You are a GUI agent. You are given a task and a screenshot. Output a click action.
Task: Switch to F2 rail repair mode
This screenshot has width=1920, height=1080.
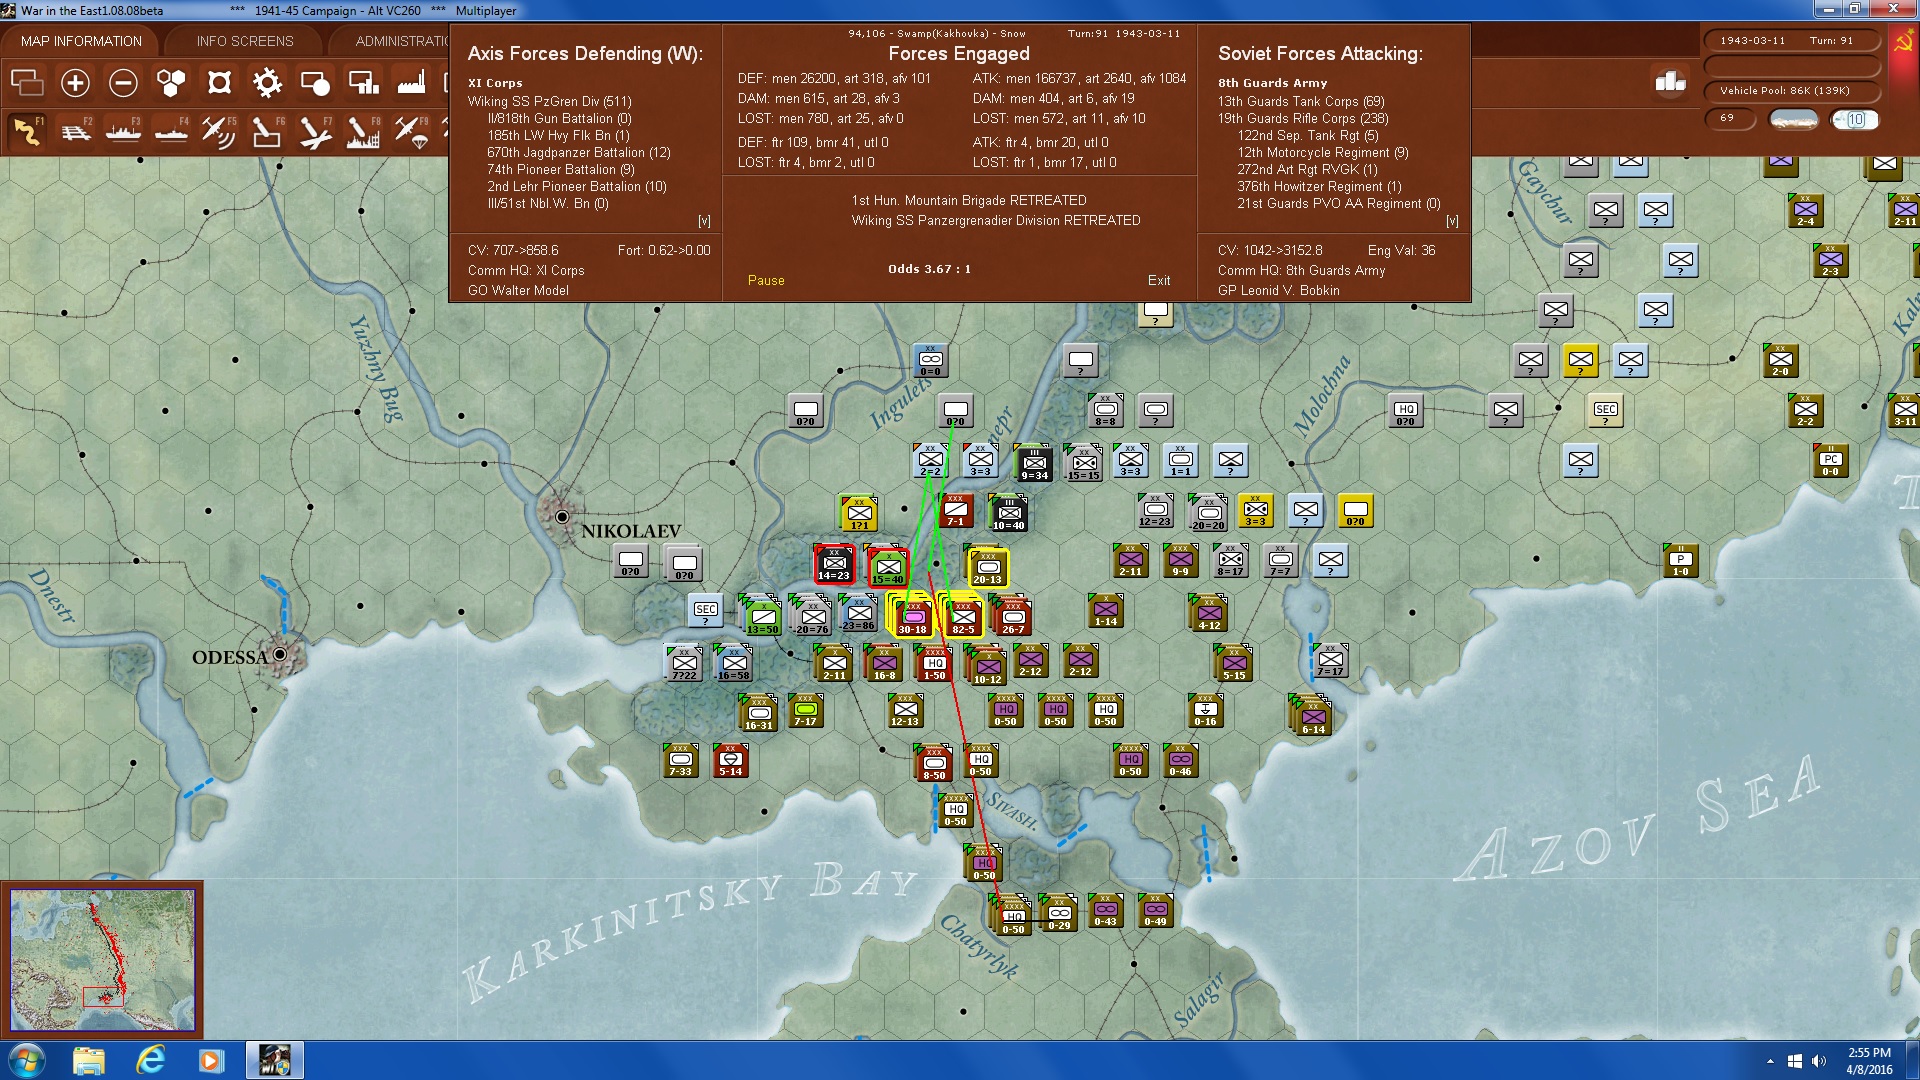tap(75, 131)
